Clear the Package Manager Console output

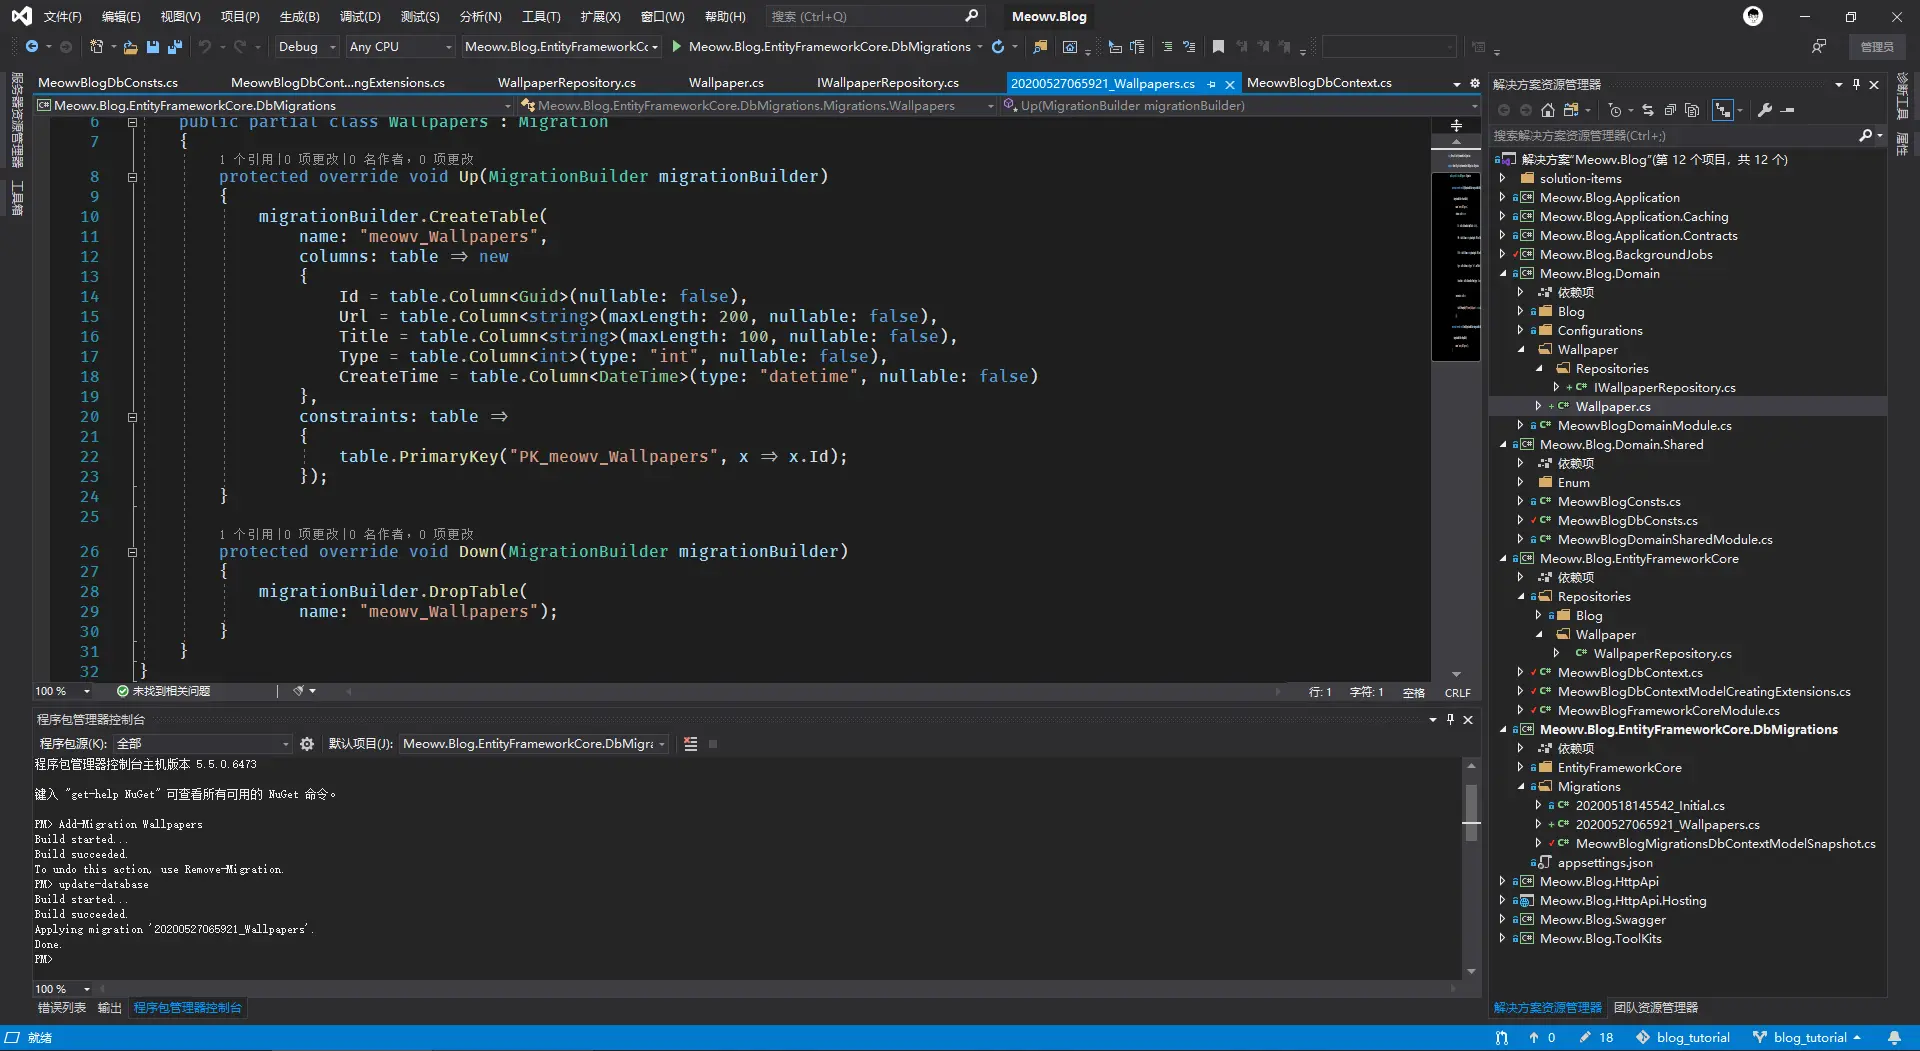[x=690, y=744]
